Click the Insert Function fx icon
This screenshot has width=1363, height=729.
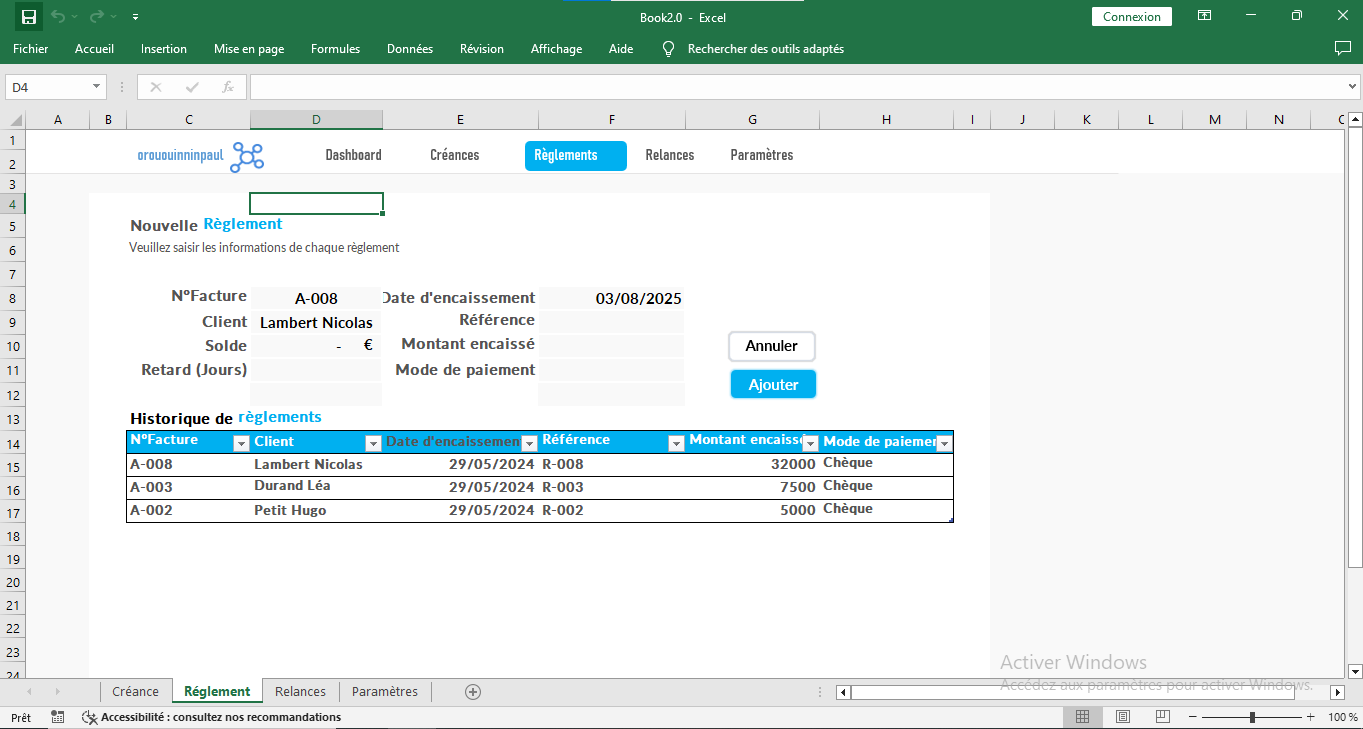228,87
